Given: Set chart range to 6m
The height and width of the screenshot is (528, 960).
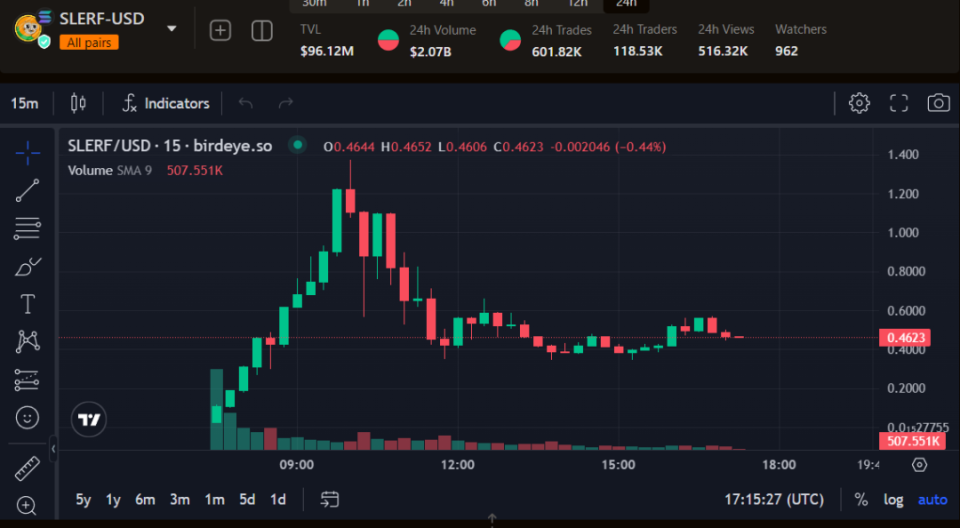Looking at the screenshot, I should (145, 500).
